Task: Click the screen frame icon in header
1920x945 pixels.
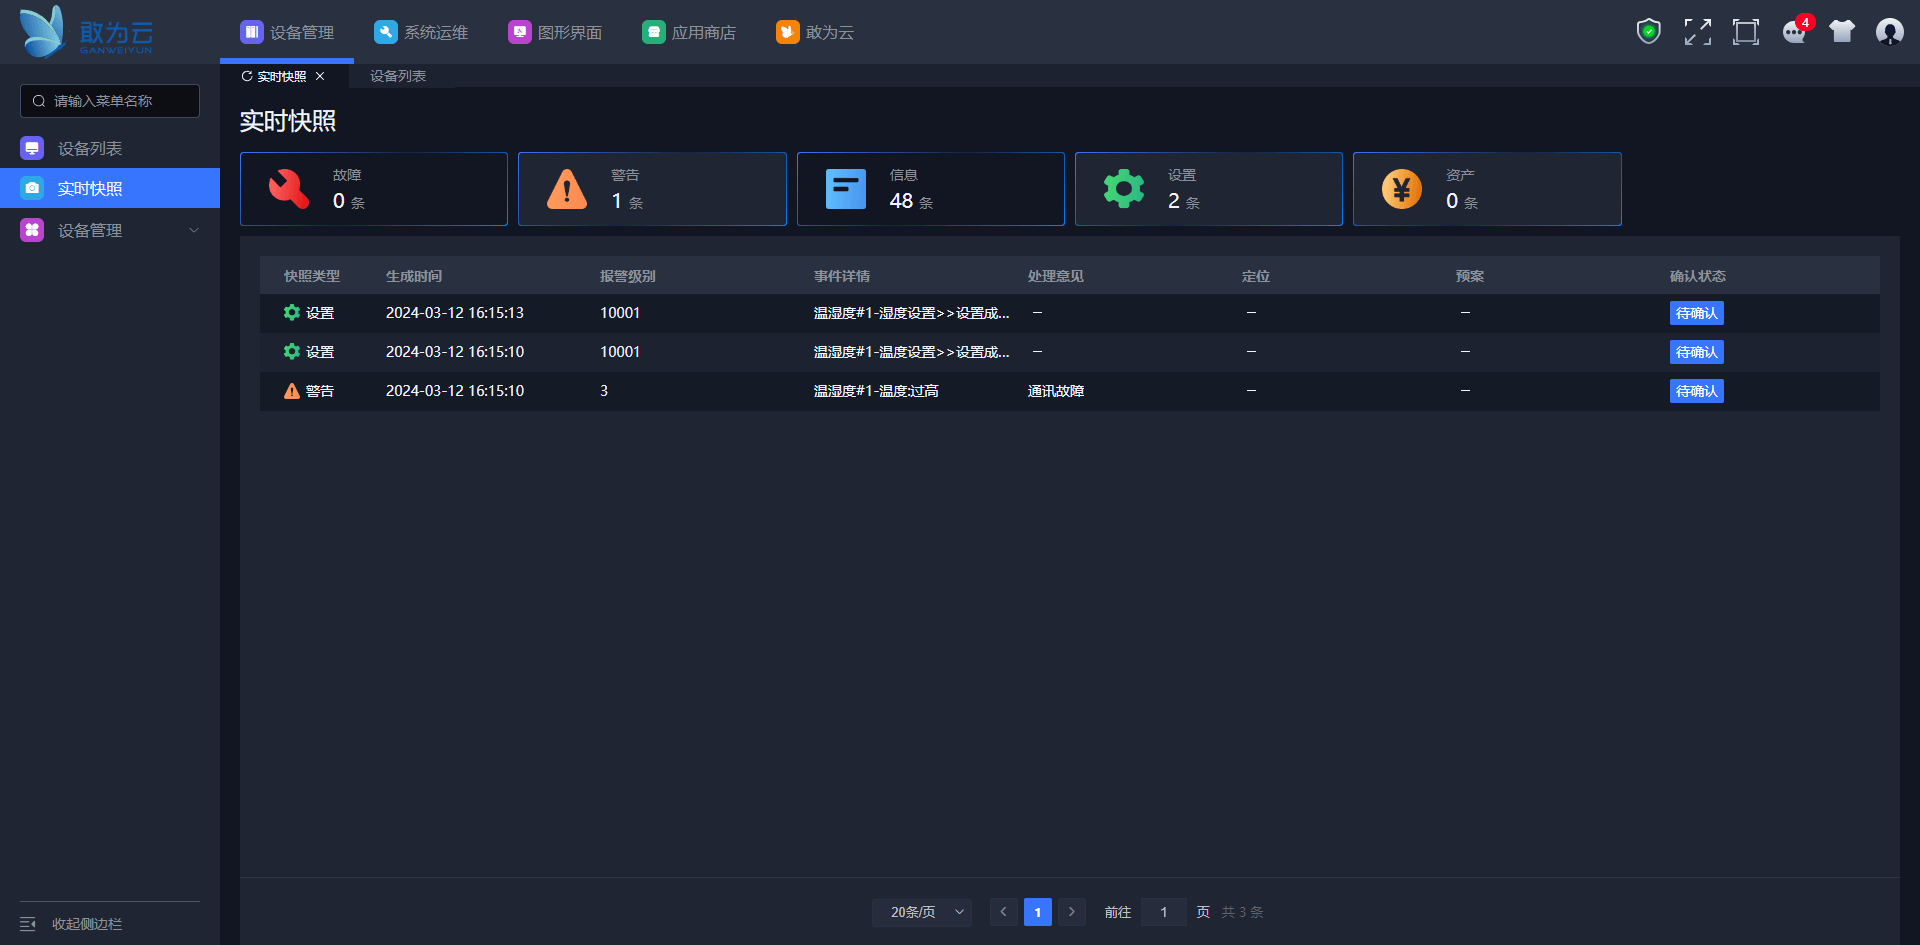Action: [1745, 32]
